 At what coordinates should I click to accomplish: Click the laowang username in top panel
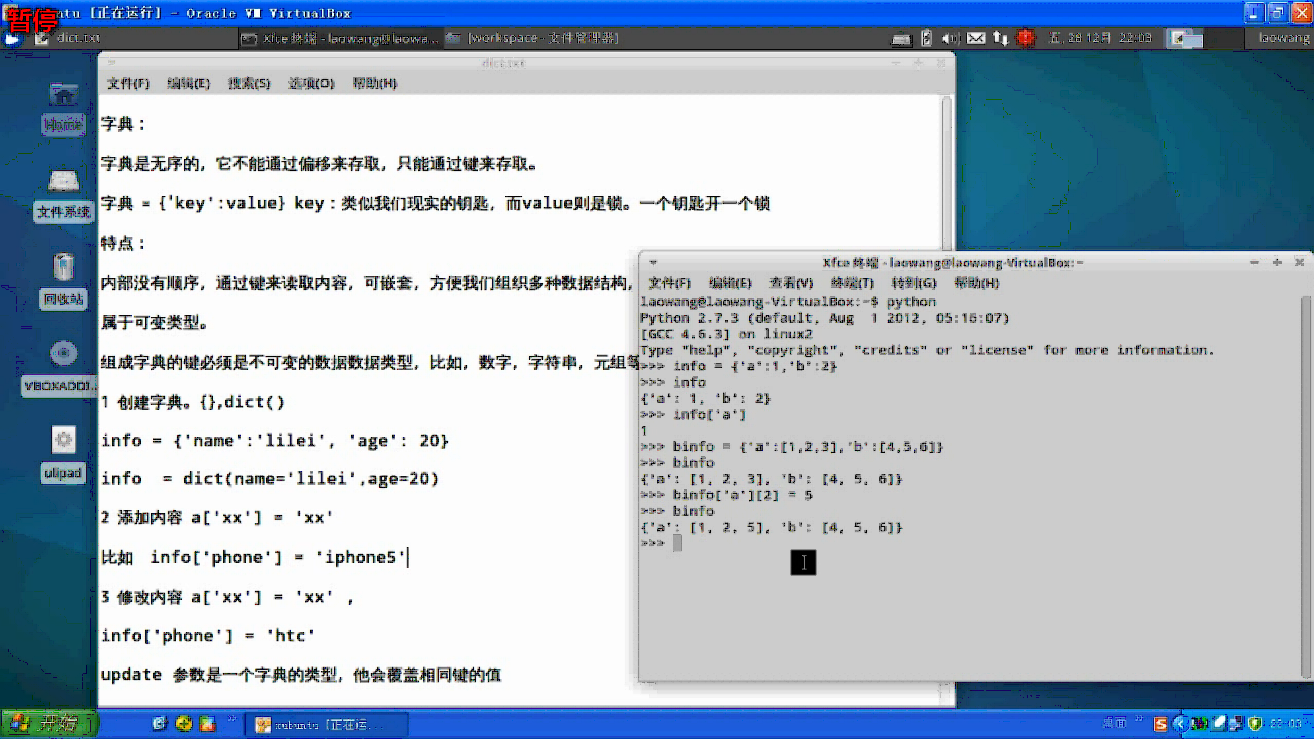(x=1282, y=37)
